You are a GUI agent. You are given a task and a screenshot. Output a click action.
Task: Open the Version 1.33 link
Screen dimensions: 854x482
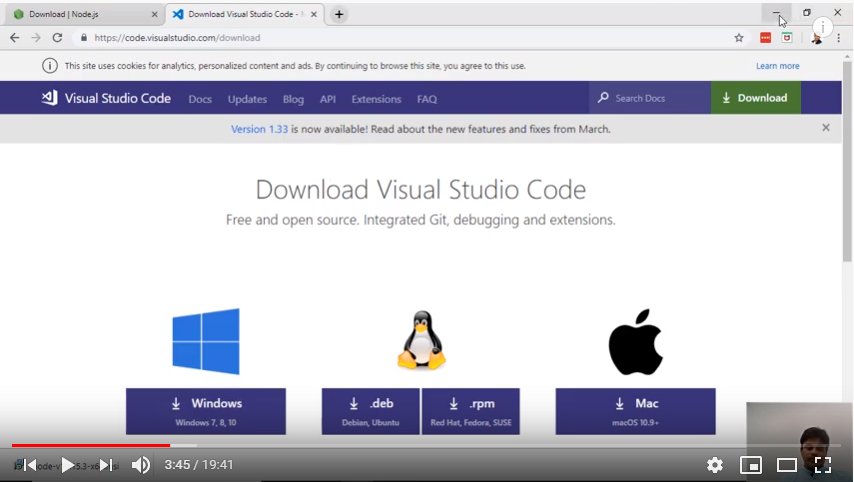coord(259,129)
